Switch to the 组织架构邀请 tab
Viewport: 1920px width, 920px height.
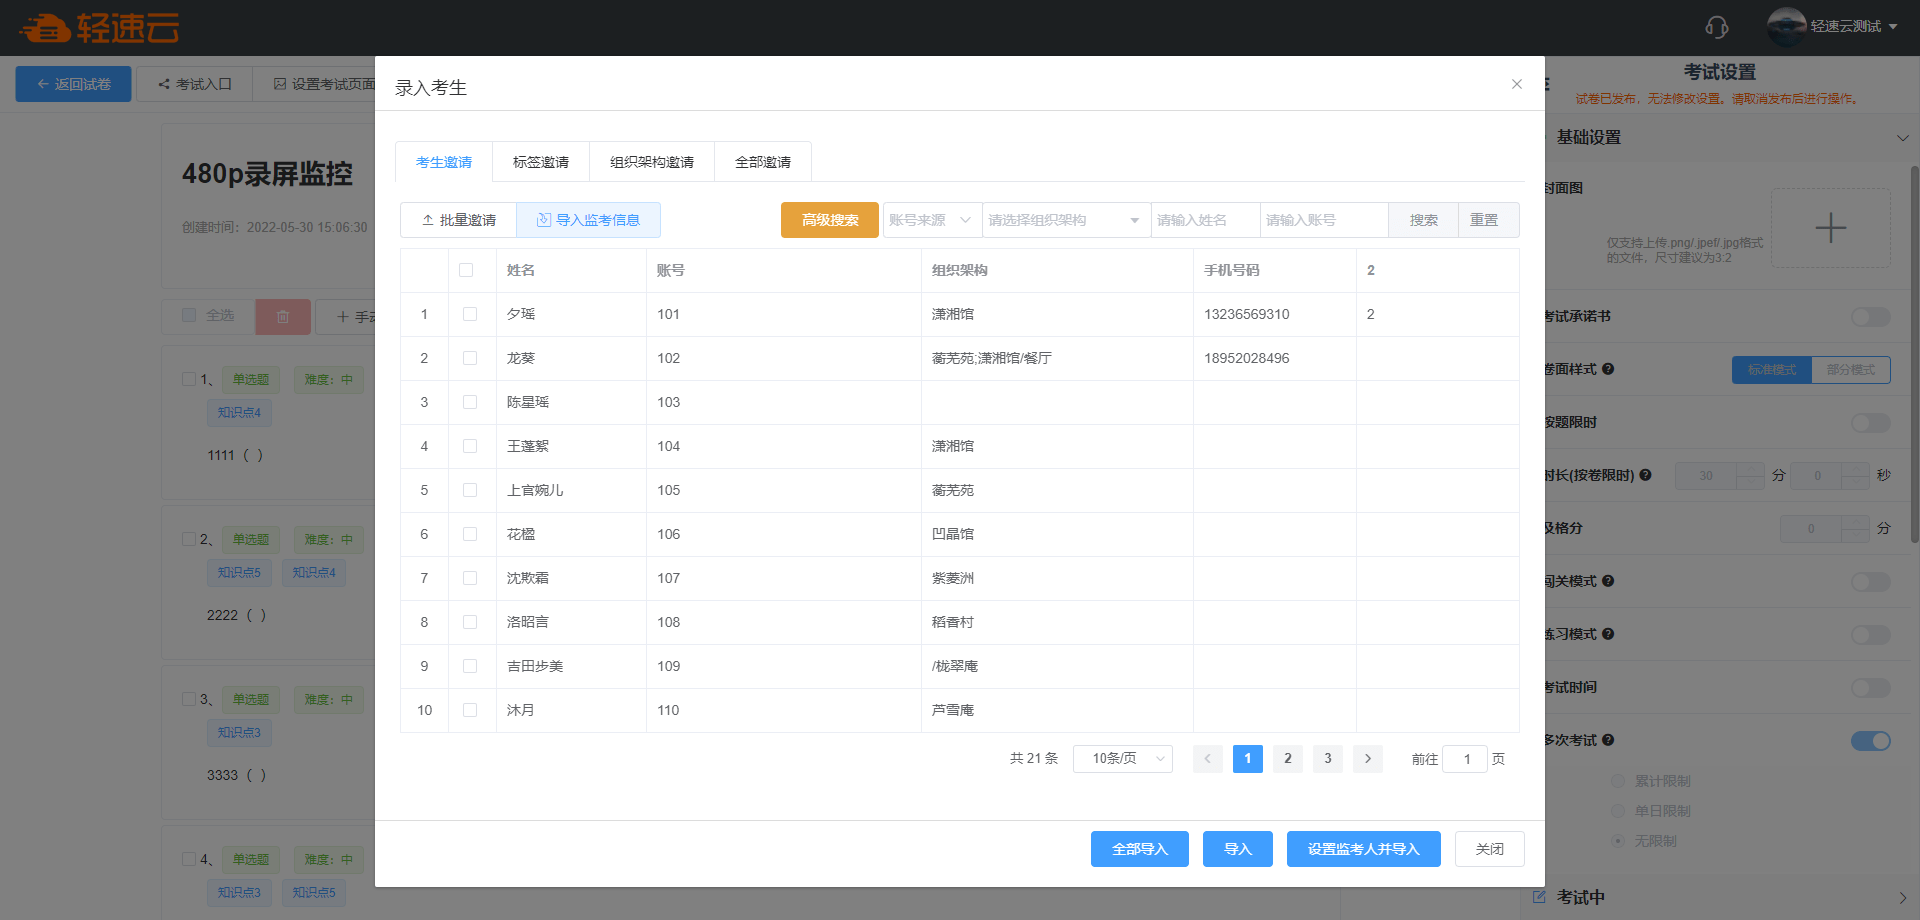[x=651, y=162]
